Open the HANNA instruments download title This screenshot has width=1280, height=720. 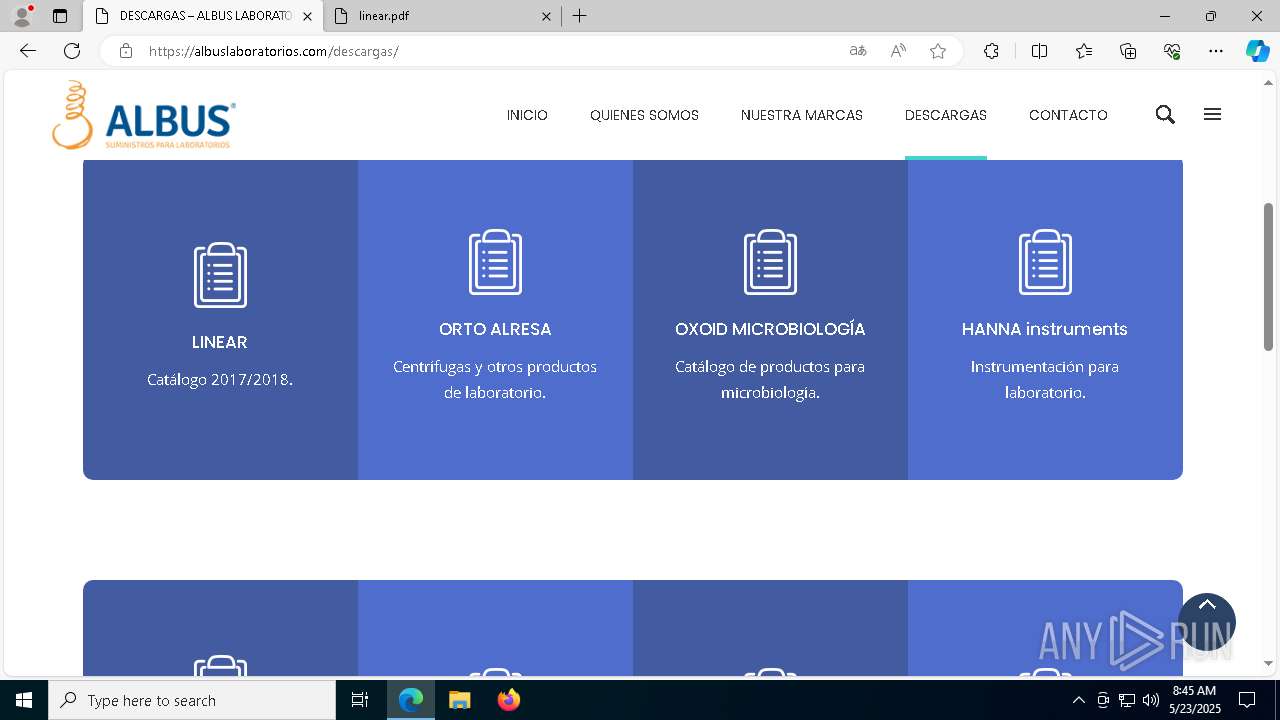(x=1045, y=329)
